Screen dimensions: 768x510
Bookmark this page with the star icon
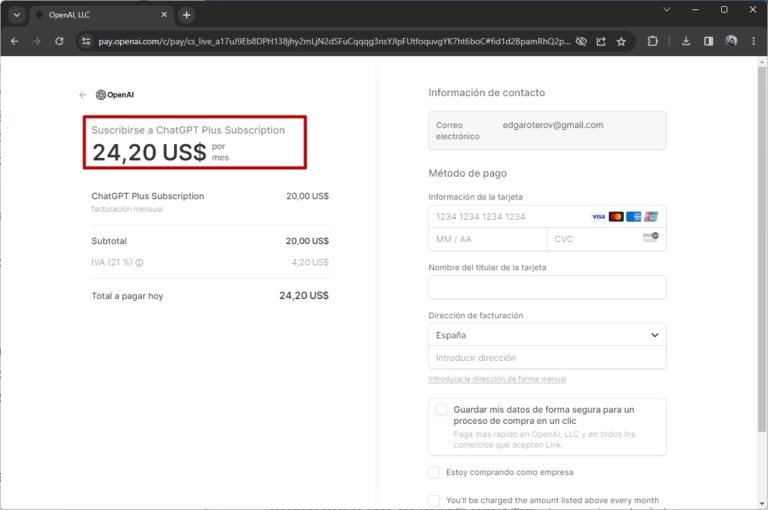point(621,42)
